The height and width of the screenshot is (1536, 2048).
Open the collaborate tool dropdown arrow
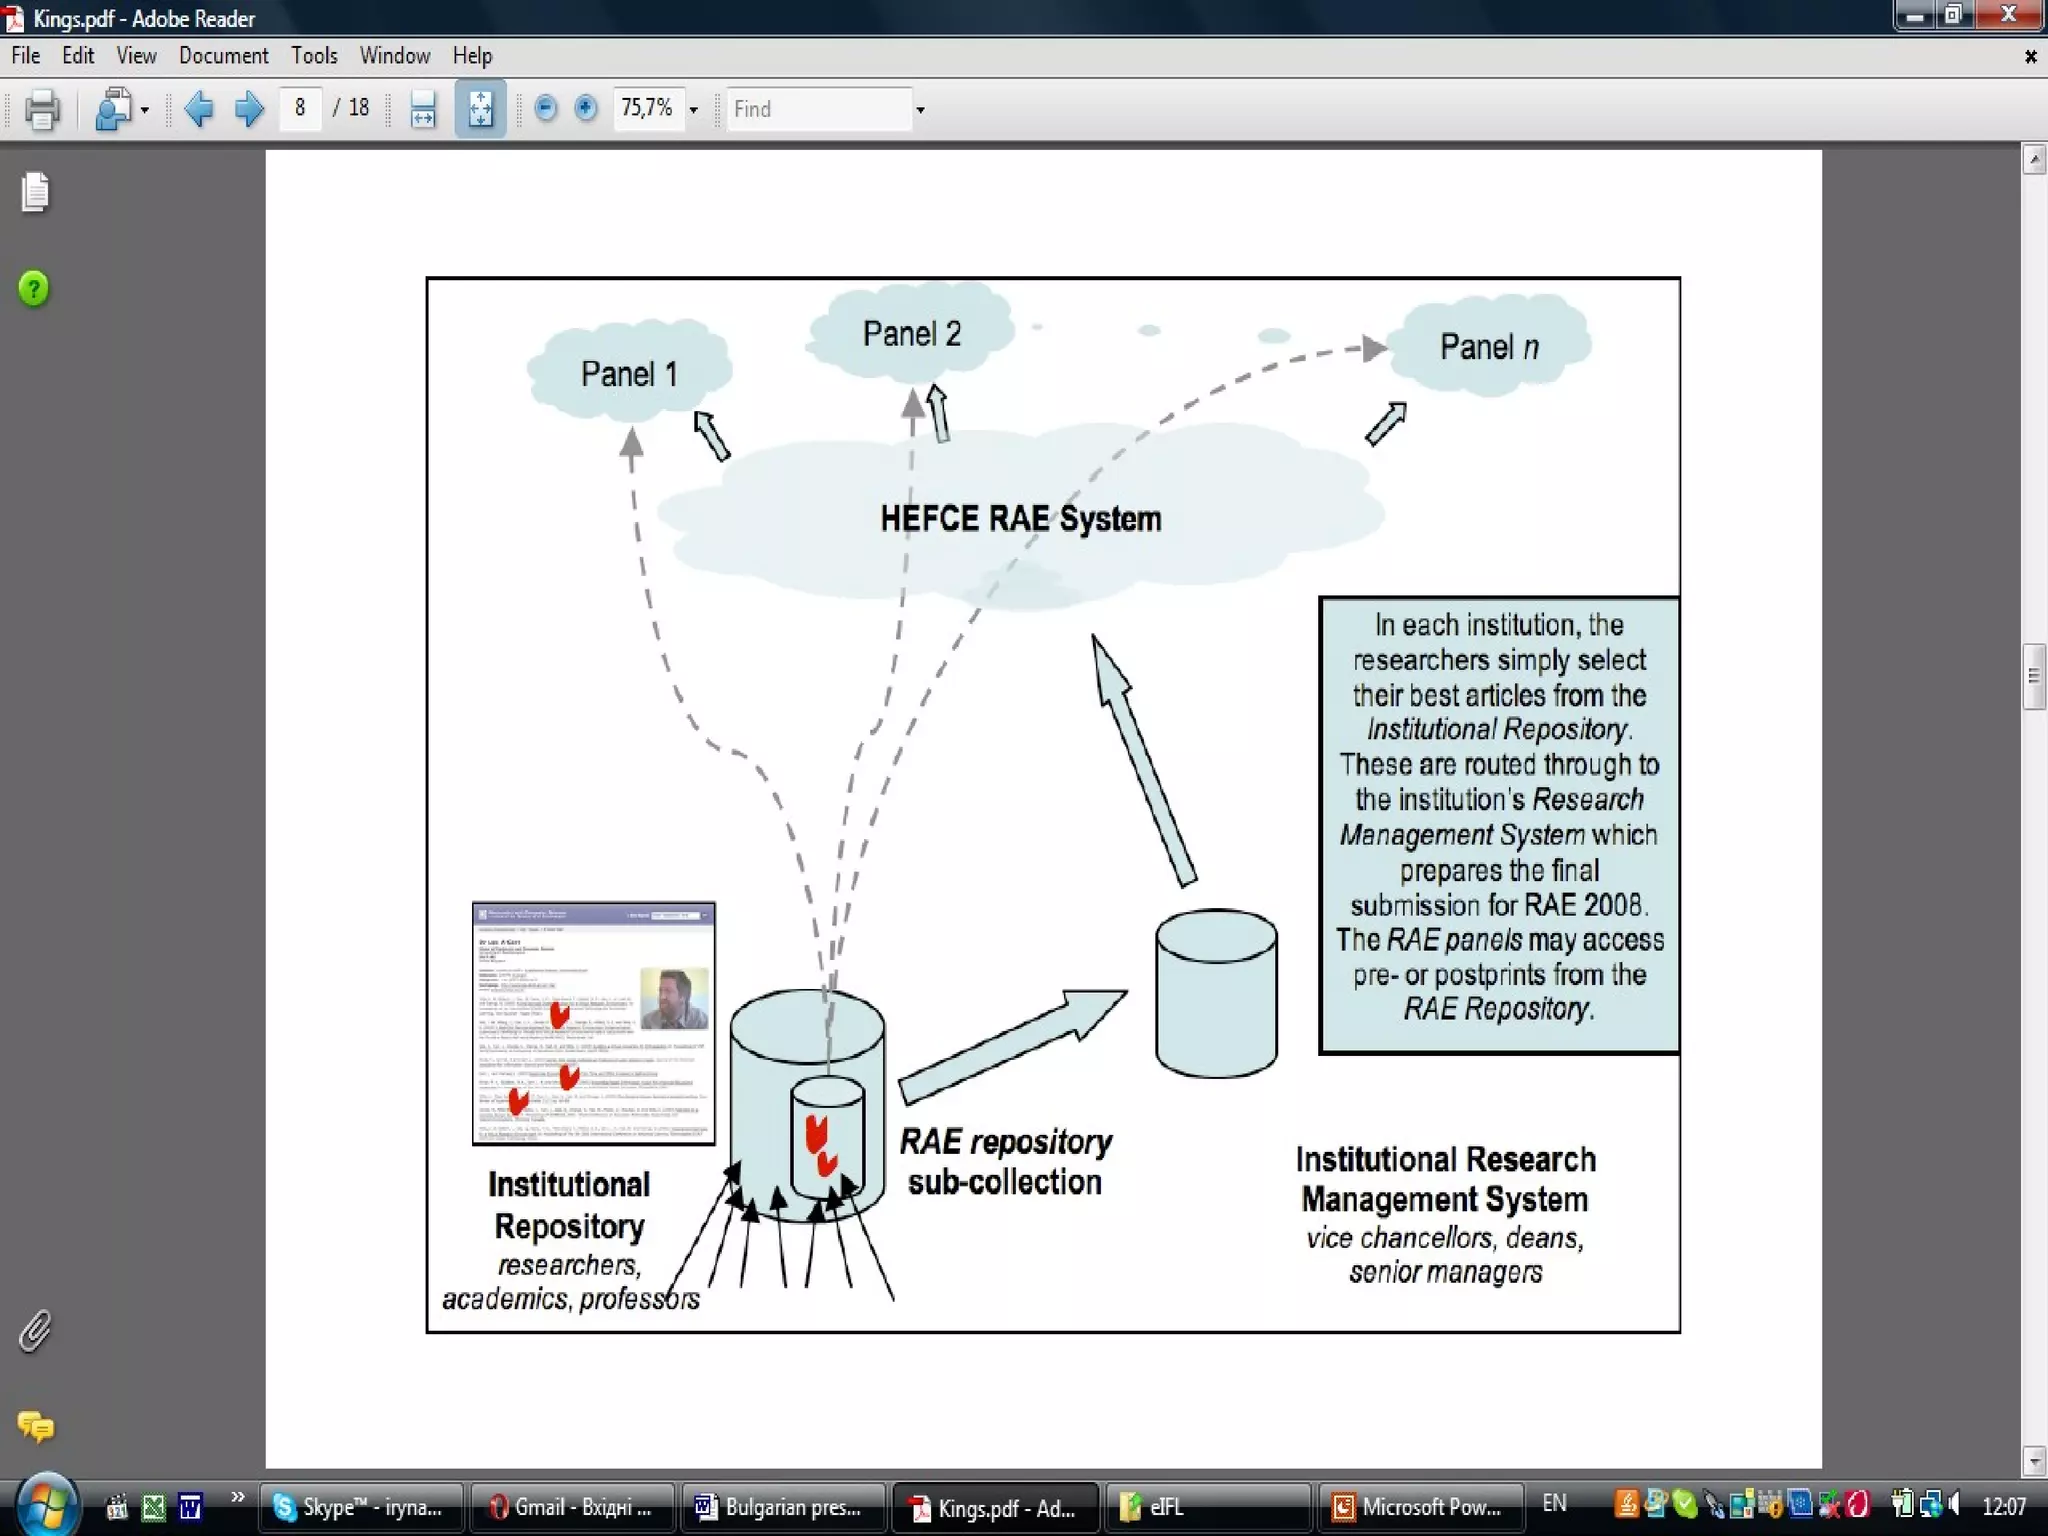(x=145, y=109)
